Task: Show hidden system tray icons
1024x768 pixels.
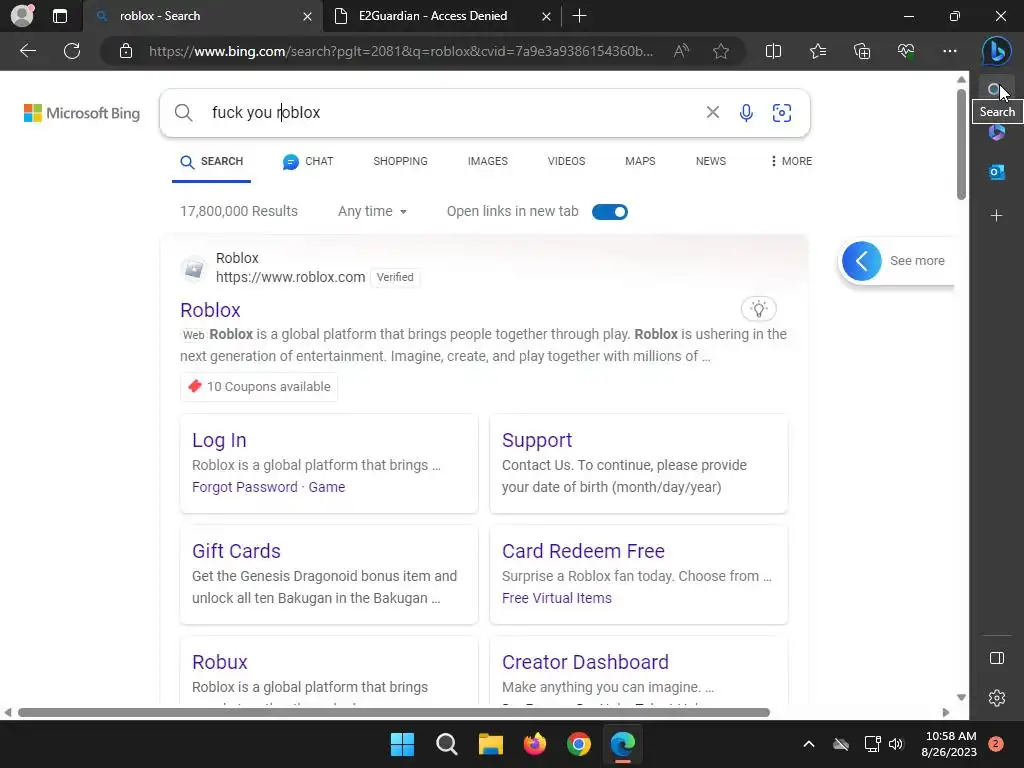Action: pyautogui.click(x=808, y=744)
